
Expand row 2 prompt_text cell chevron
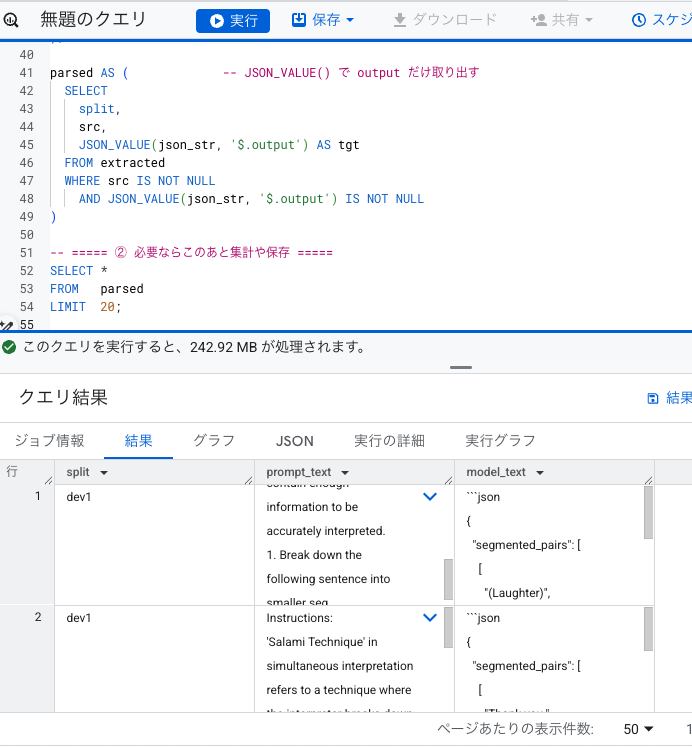coord(430,617)
